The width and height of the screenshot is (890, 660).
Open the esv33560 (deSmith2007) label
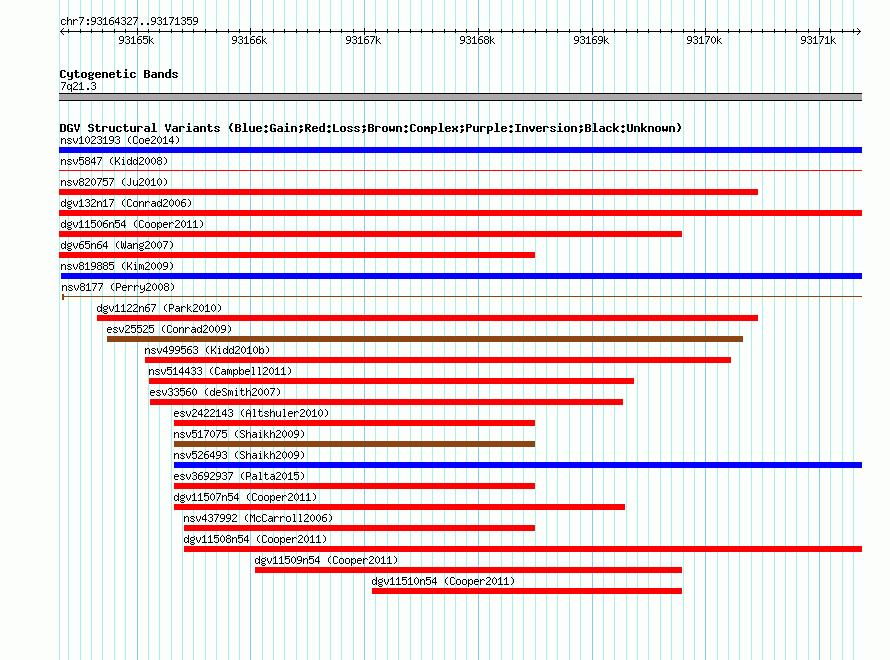[x=215, y=392]
